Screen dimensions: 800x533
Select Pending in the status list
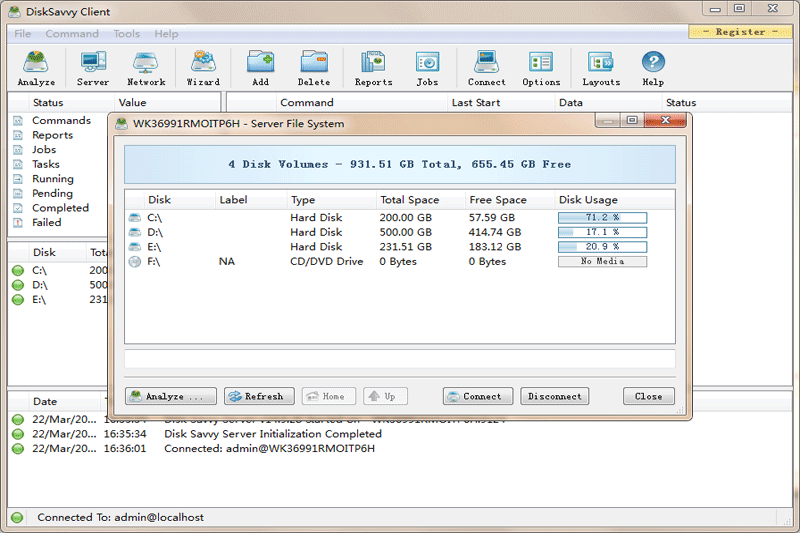coord(53,193)
